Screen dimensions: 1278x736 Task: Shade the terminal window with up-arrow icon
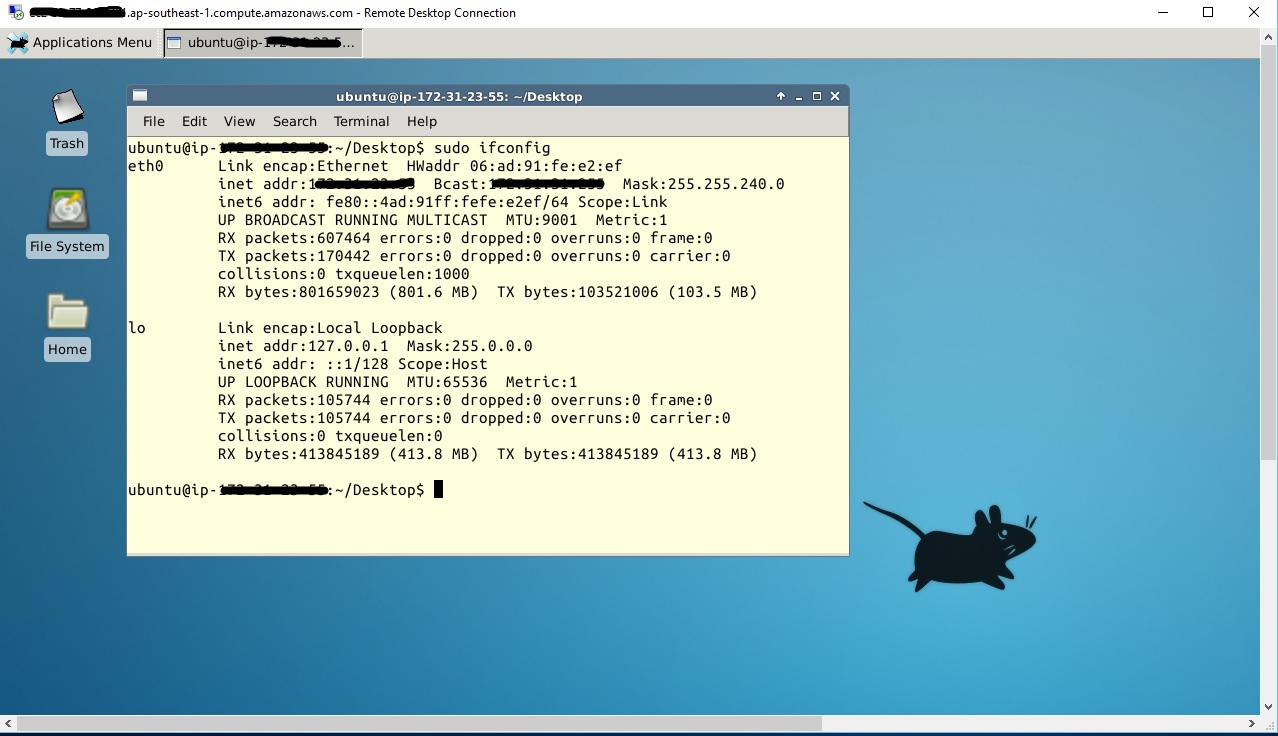(x=781, y=96)
